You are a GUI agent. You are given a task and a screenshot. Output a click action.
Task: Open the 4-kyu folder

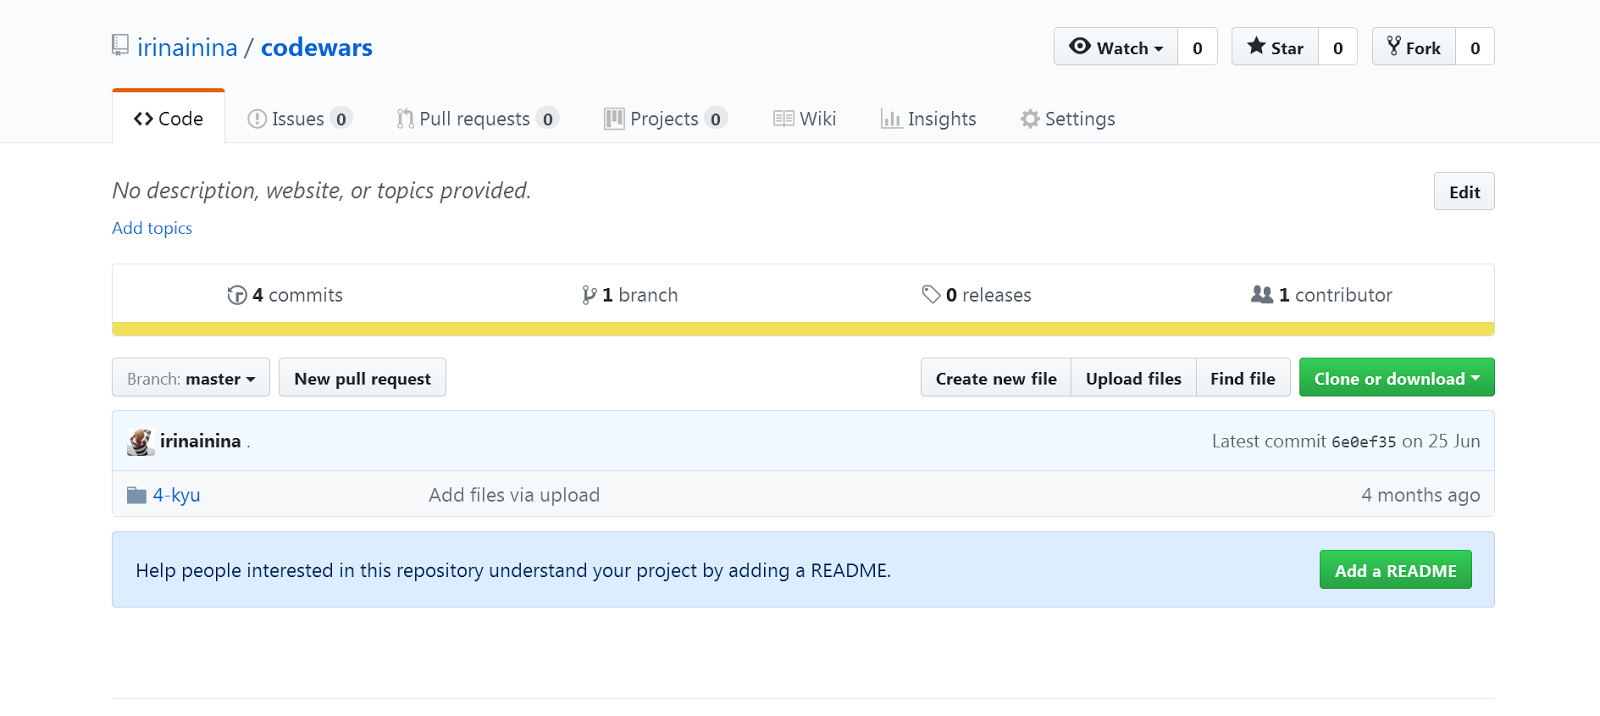tap(176, 495)
